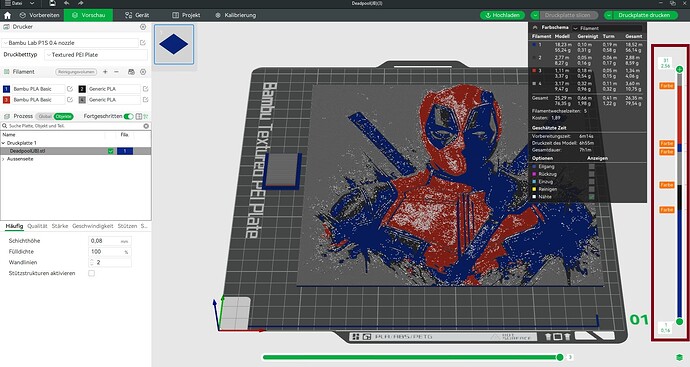The height and width of the screenshot is (367, 690).
Task: Open printer settings gear icon
Action: 143,27
